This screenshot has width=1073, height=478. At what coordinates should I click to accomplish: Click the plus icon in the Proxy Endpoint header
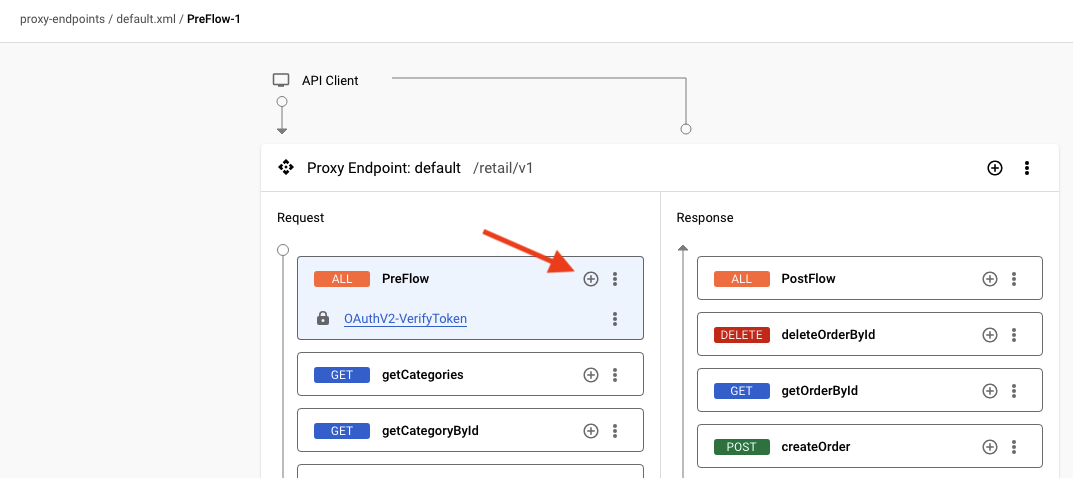(995, 168)
